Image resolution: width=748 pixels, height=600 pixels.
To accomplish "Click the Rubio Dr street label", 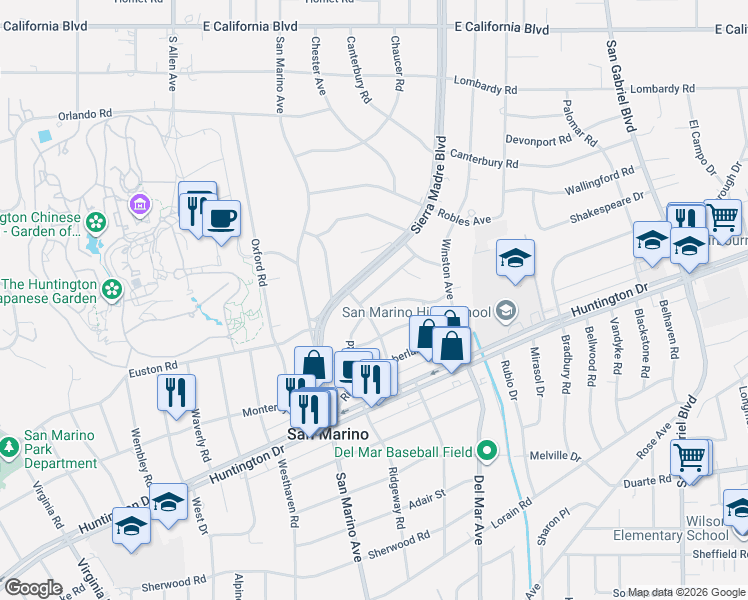I will point(509,380).
